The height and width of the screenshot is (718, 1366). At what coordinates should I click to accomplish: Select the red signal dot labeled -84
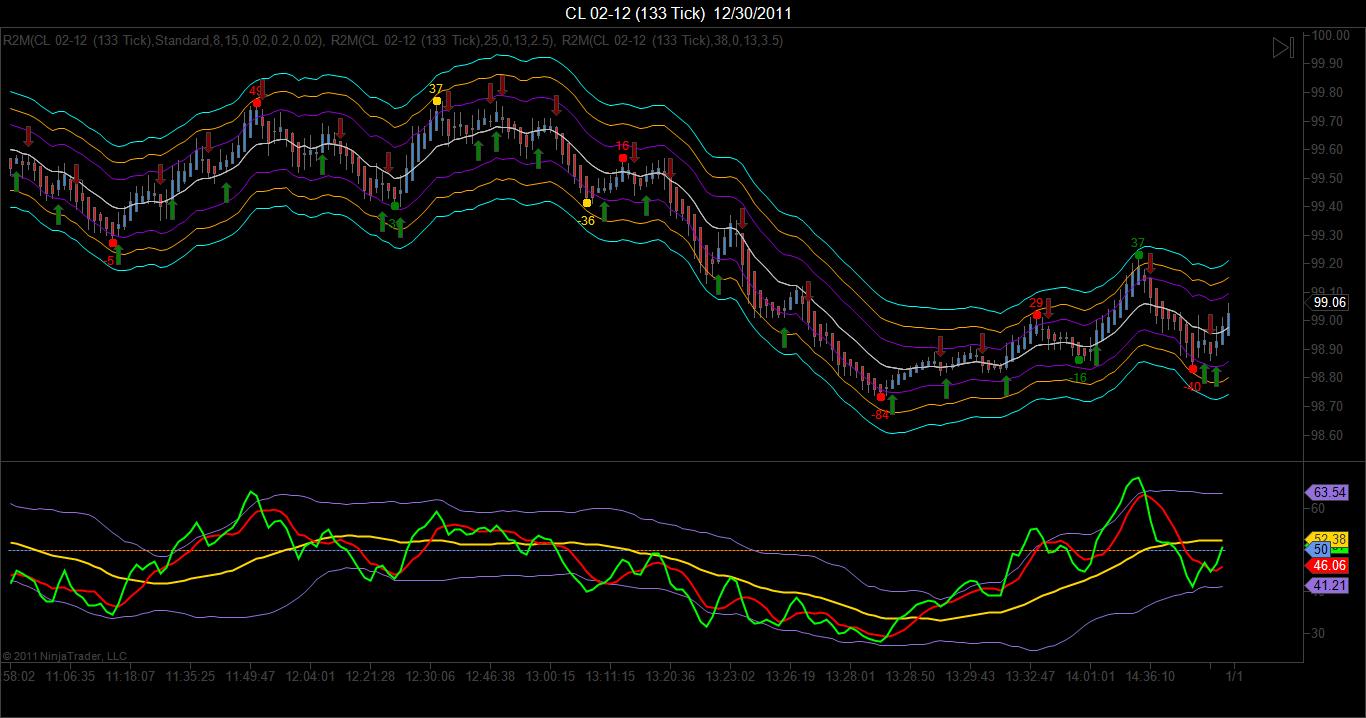tap(881, 397)
